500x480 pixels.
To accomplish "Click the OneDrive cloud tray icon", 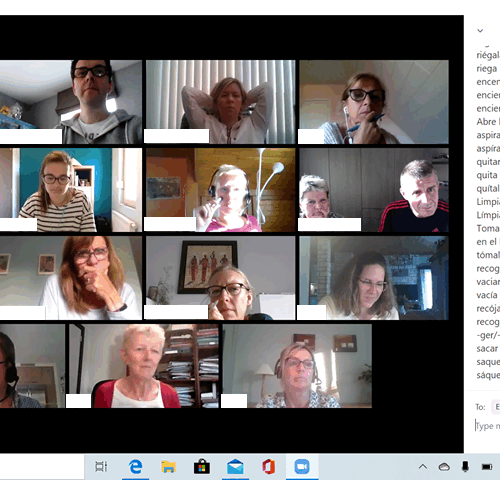I will pyautogui.click(x=444, y=467).
